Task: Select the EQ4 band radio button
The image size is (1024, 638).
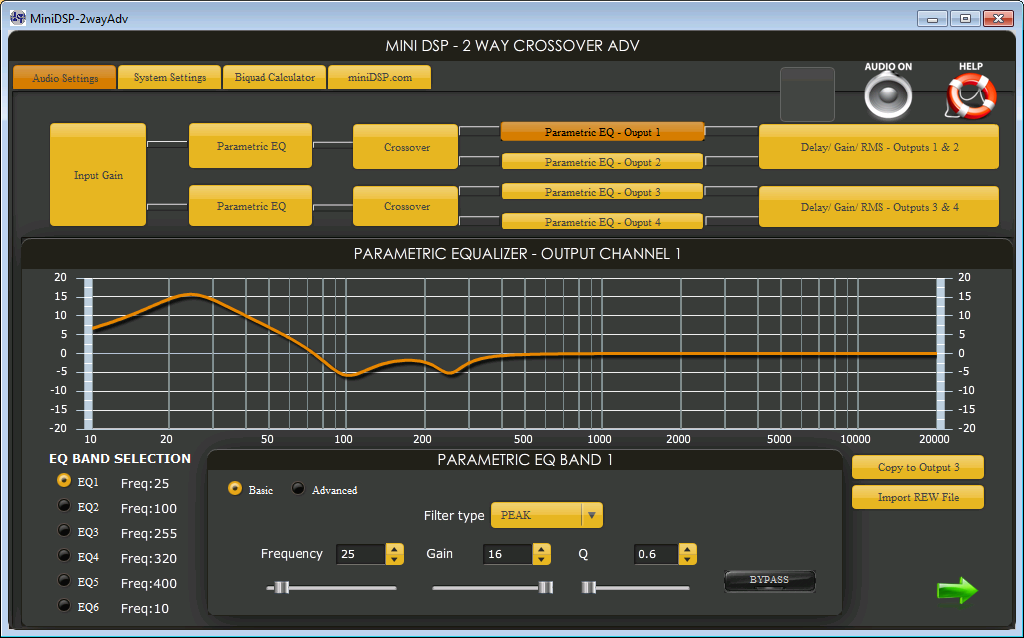Action: 63,555
